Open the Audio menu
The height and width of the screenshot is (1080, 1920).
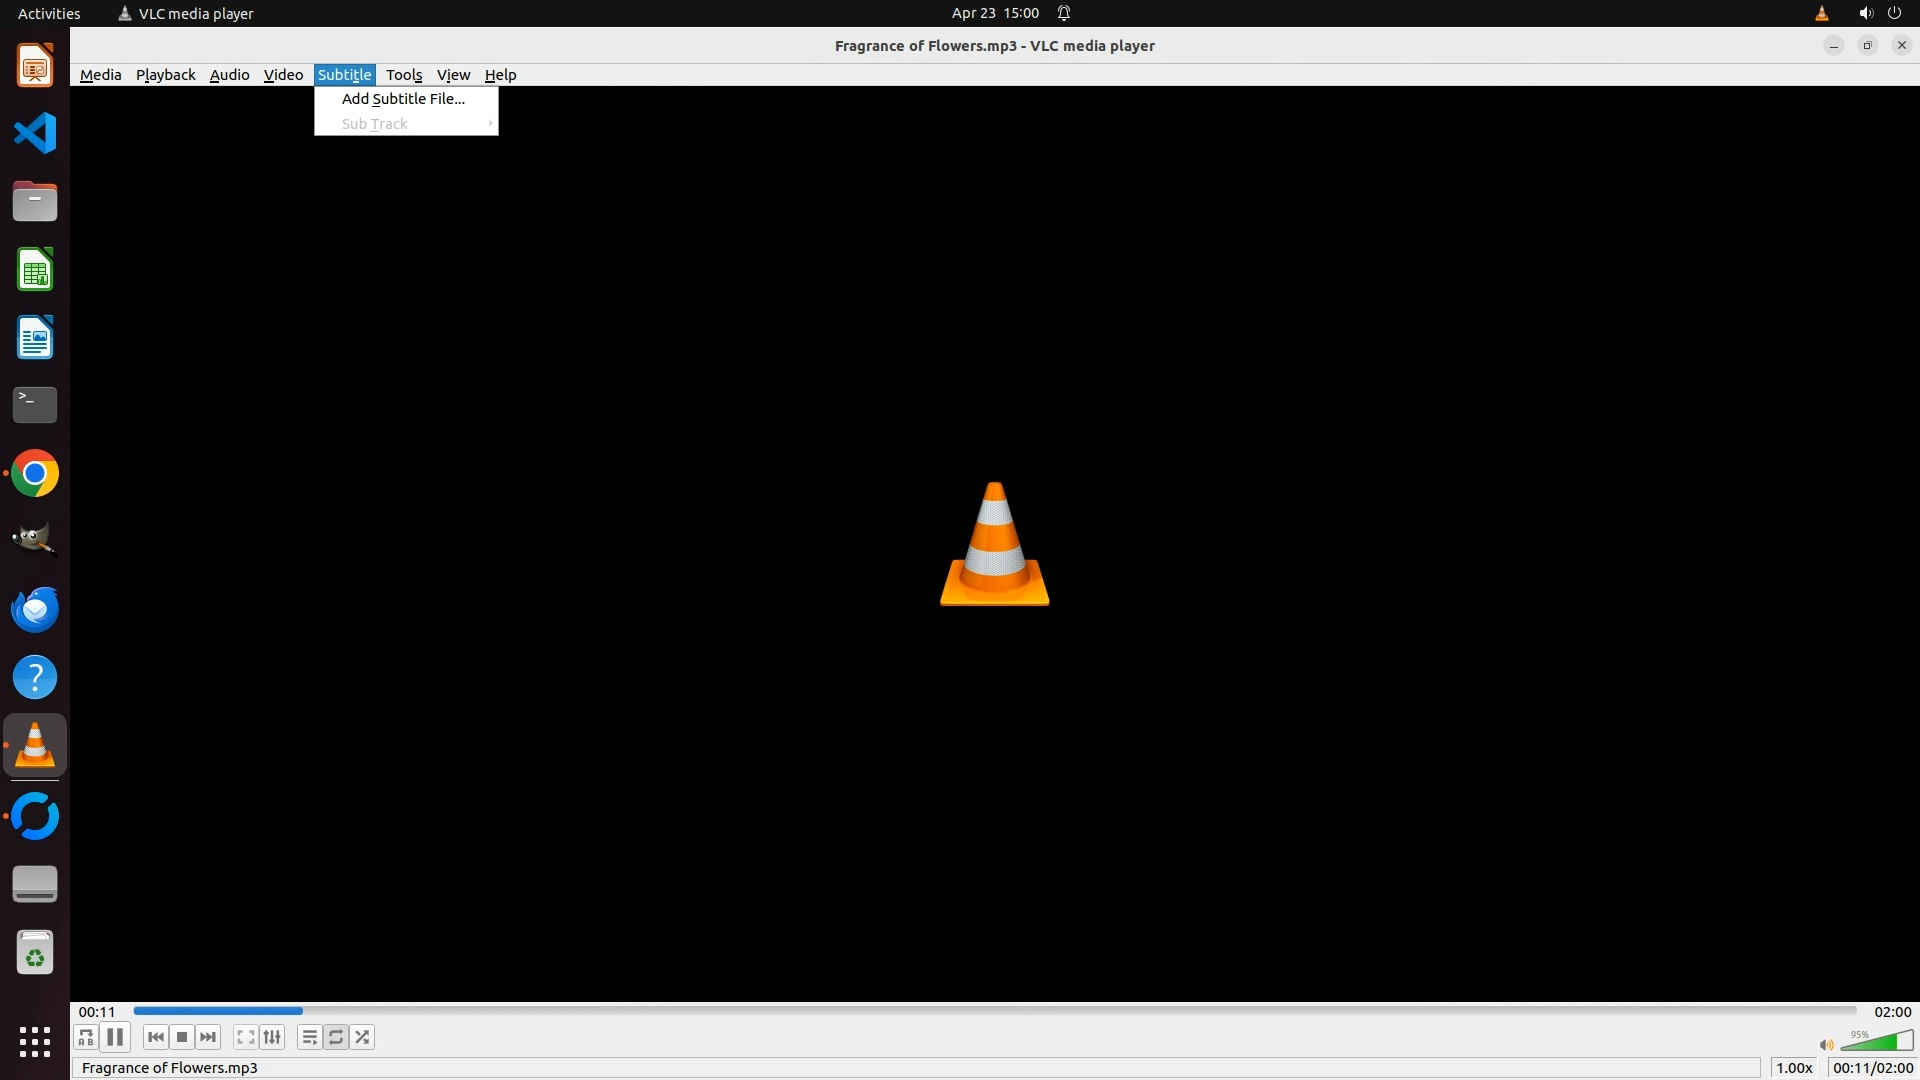[229, 75]
